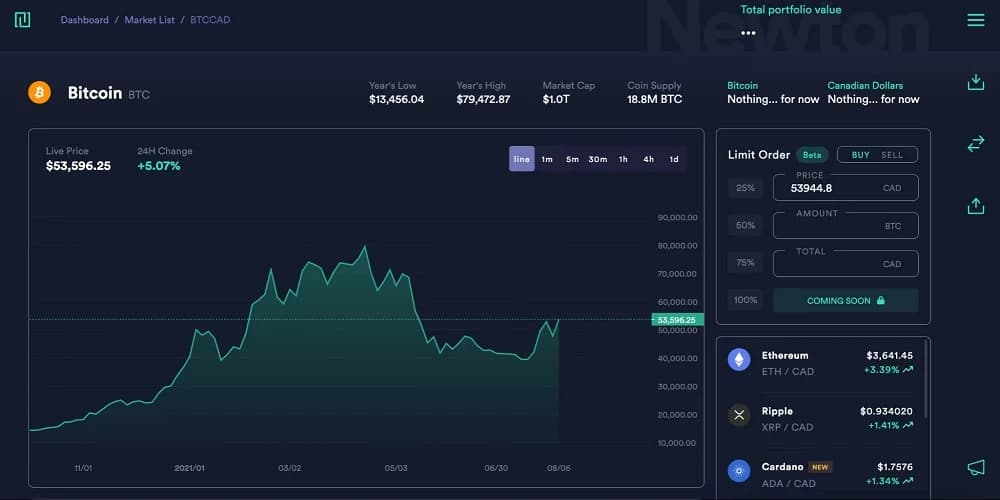This screenshot has height=500, width=1000.
Task: Click the Canadian Dollars balance label
Action: tap(865, 85)
